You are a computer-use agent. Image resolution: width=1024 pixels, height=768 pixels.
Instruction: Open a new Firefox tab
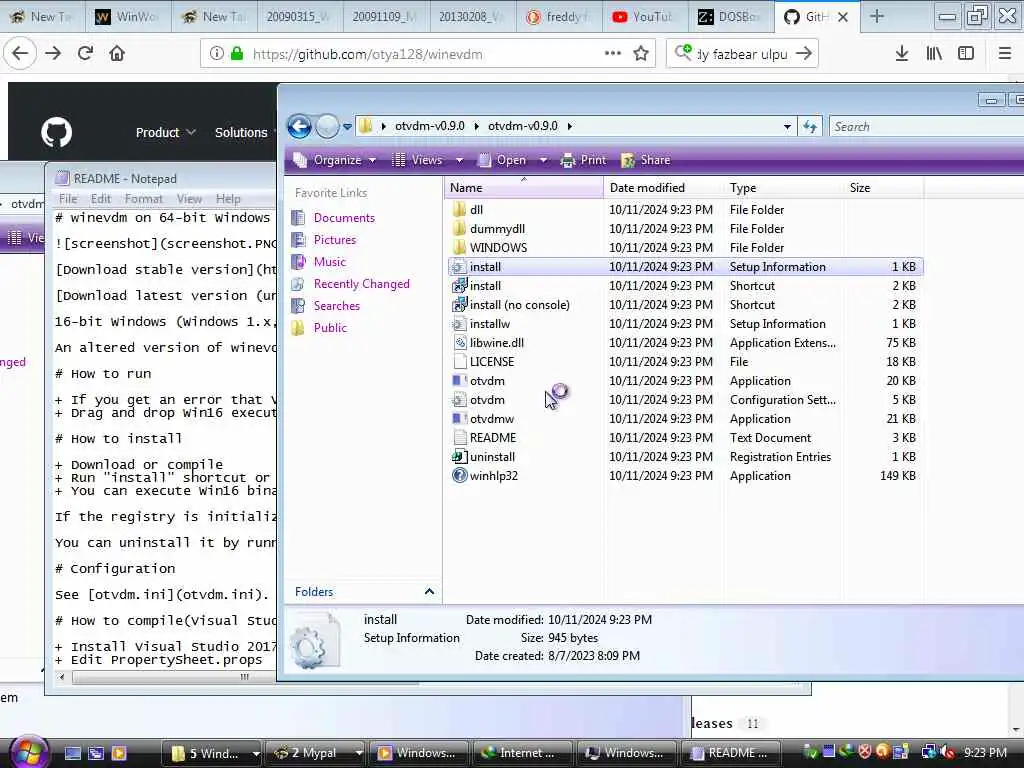(x=876, y=17)
